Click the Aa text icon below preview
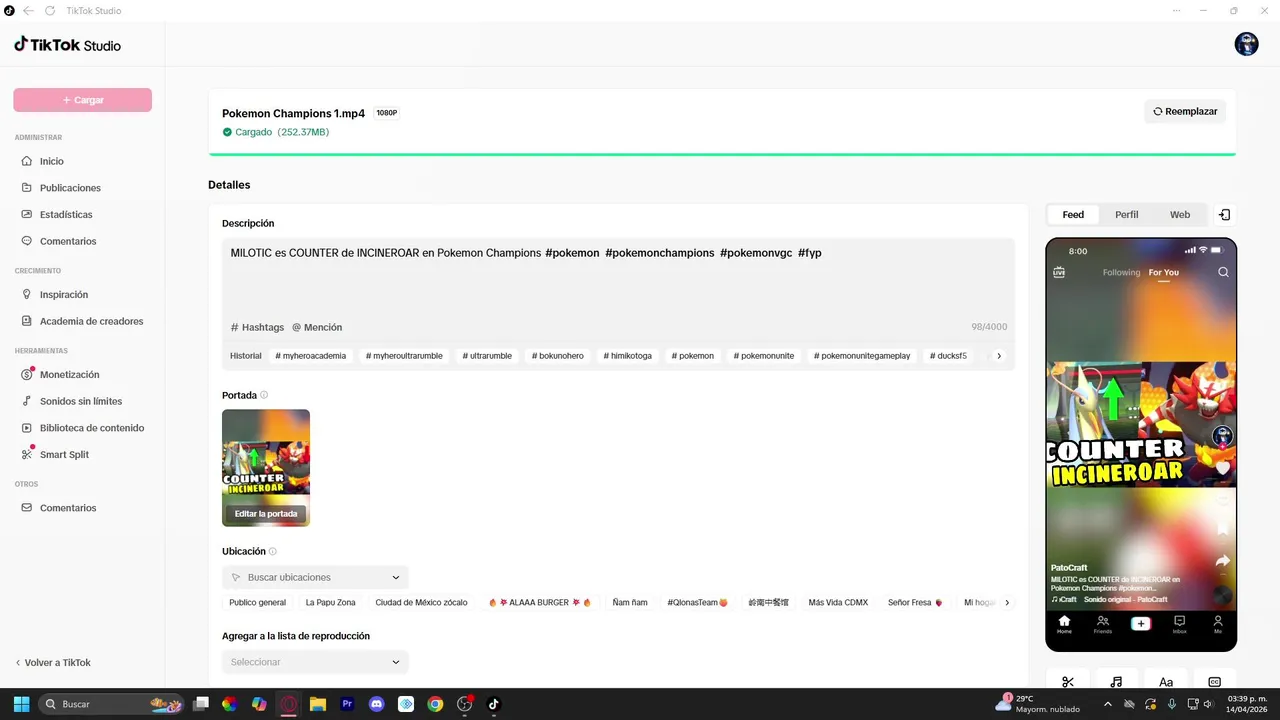The height and width of the screenshot is (720, 1280). pyautogui.click(x=1166, y=682)
